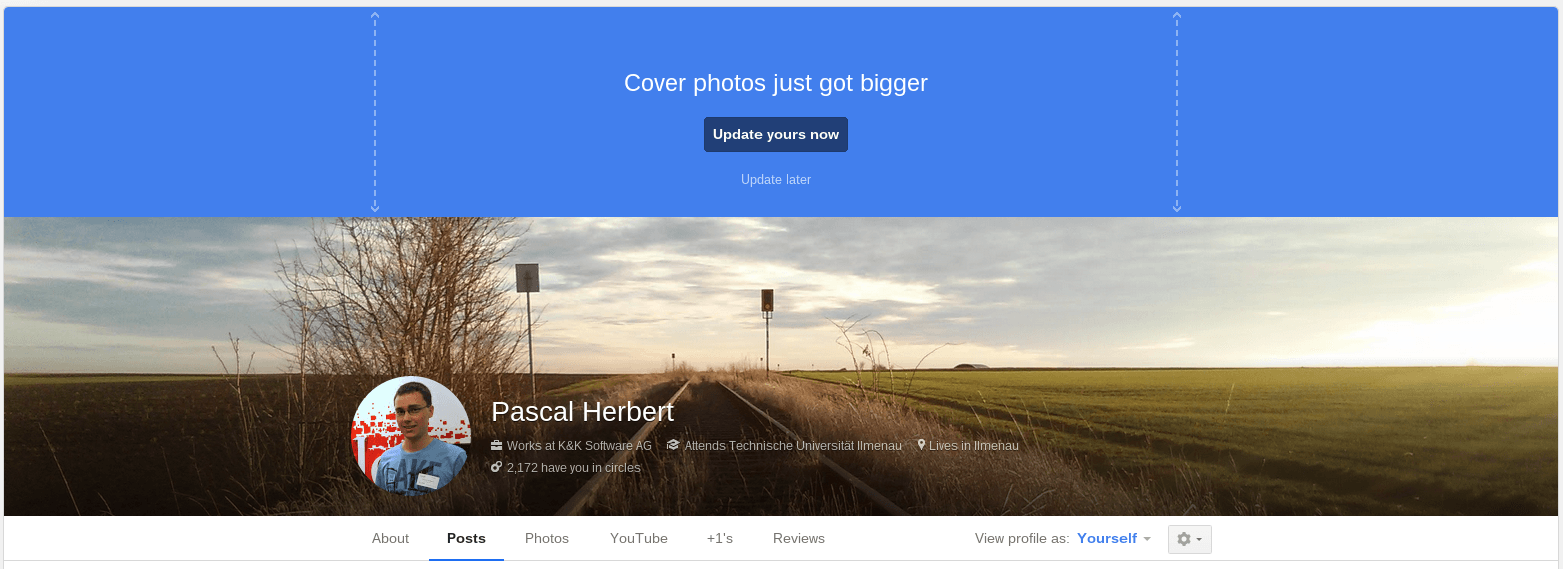The width and height of the screenshot is (1563, 569).
Task: Go to the Photos tab
Action: [547, 538]
